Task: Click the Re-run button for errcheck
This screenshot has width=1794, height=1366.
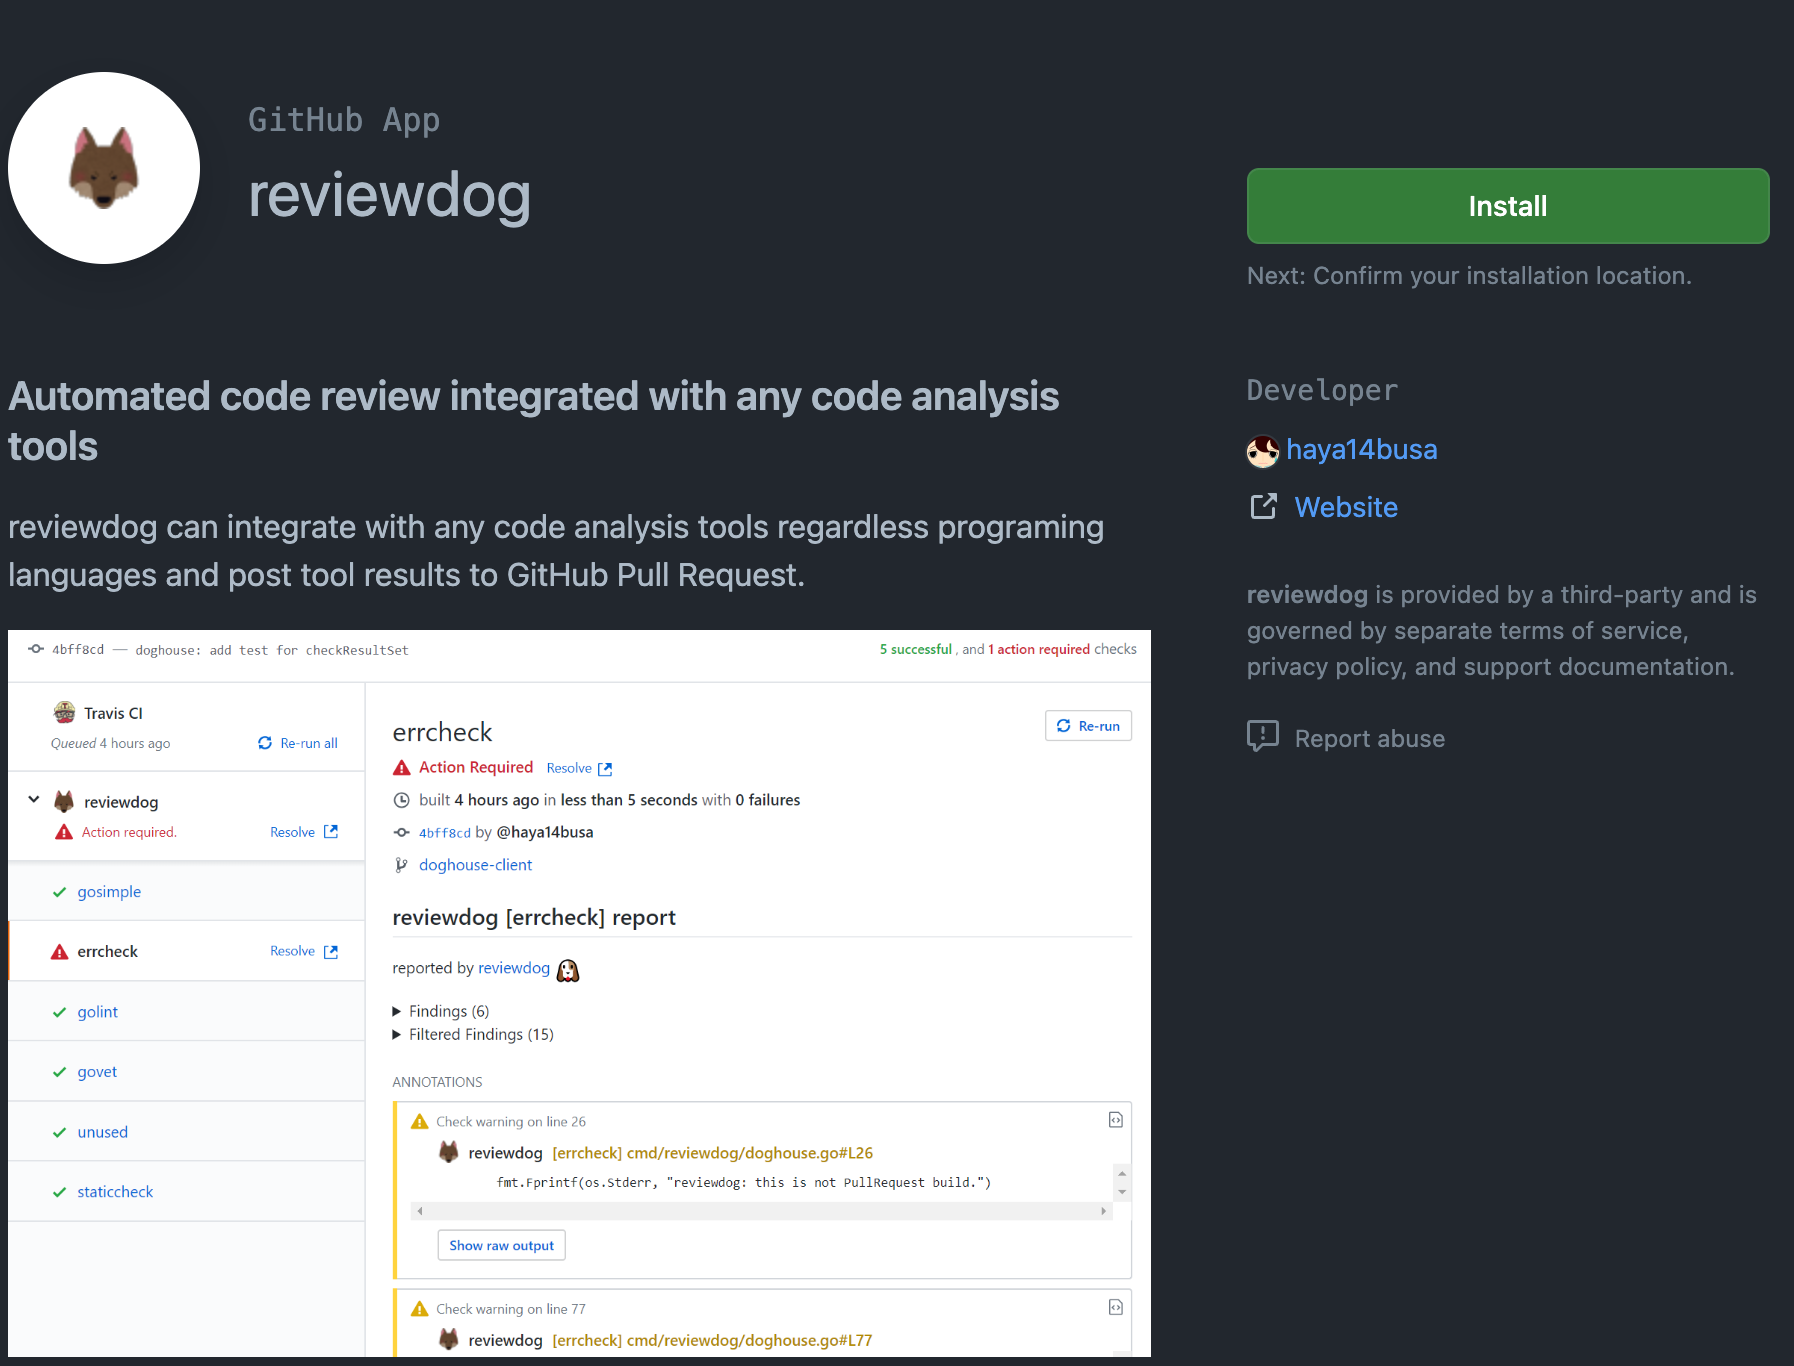Action: 1088,726
